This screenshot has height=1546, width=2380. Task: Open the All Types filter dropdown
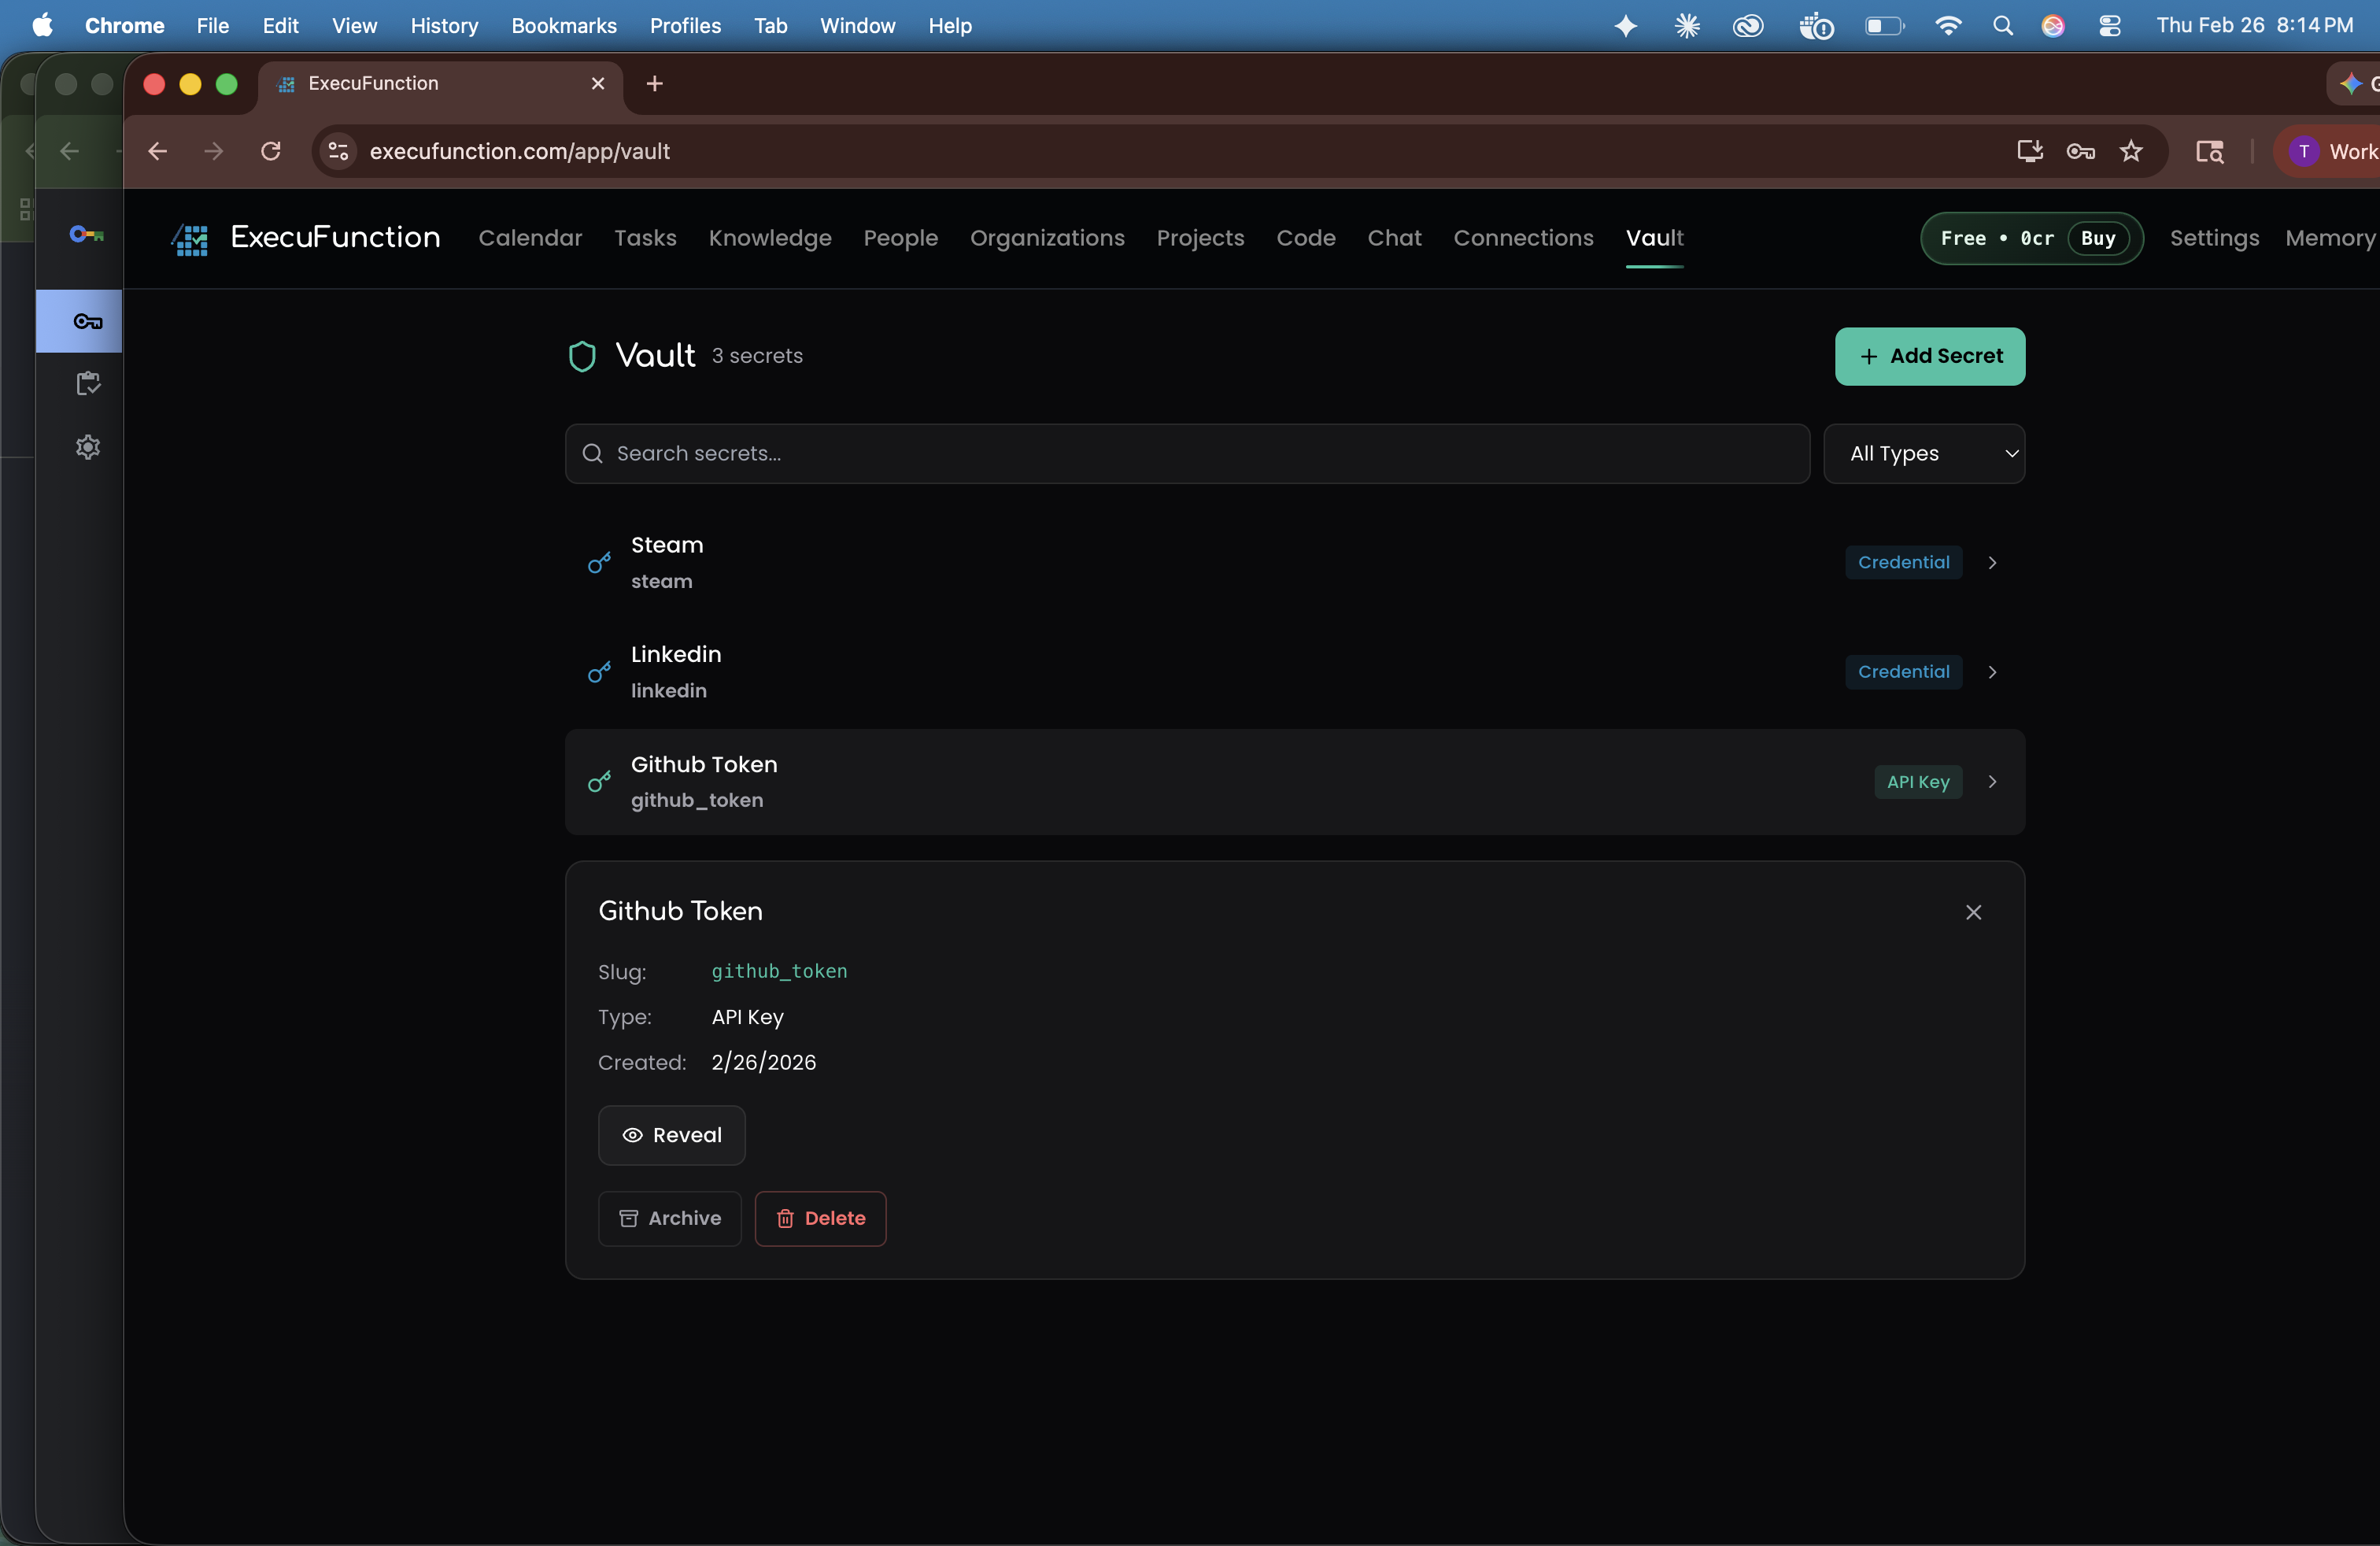pyautogui.click(x=1924, y=453)
